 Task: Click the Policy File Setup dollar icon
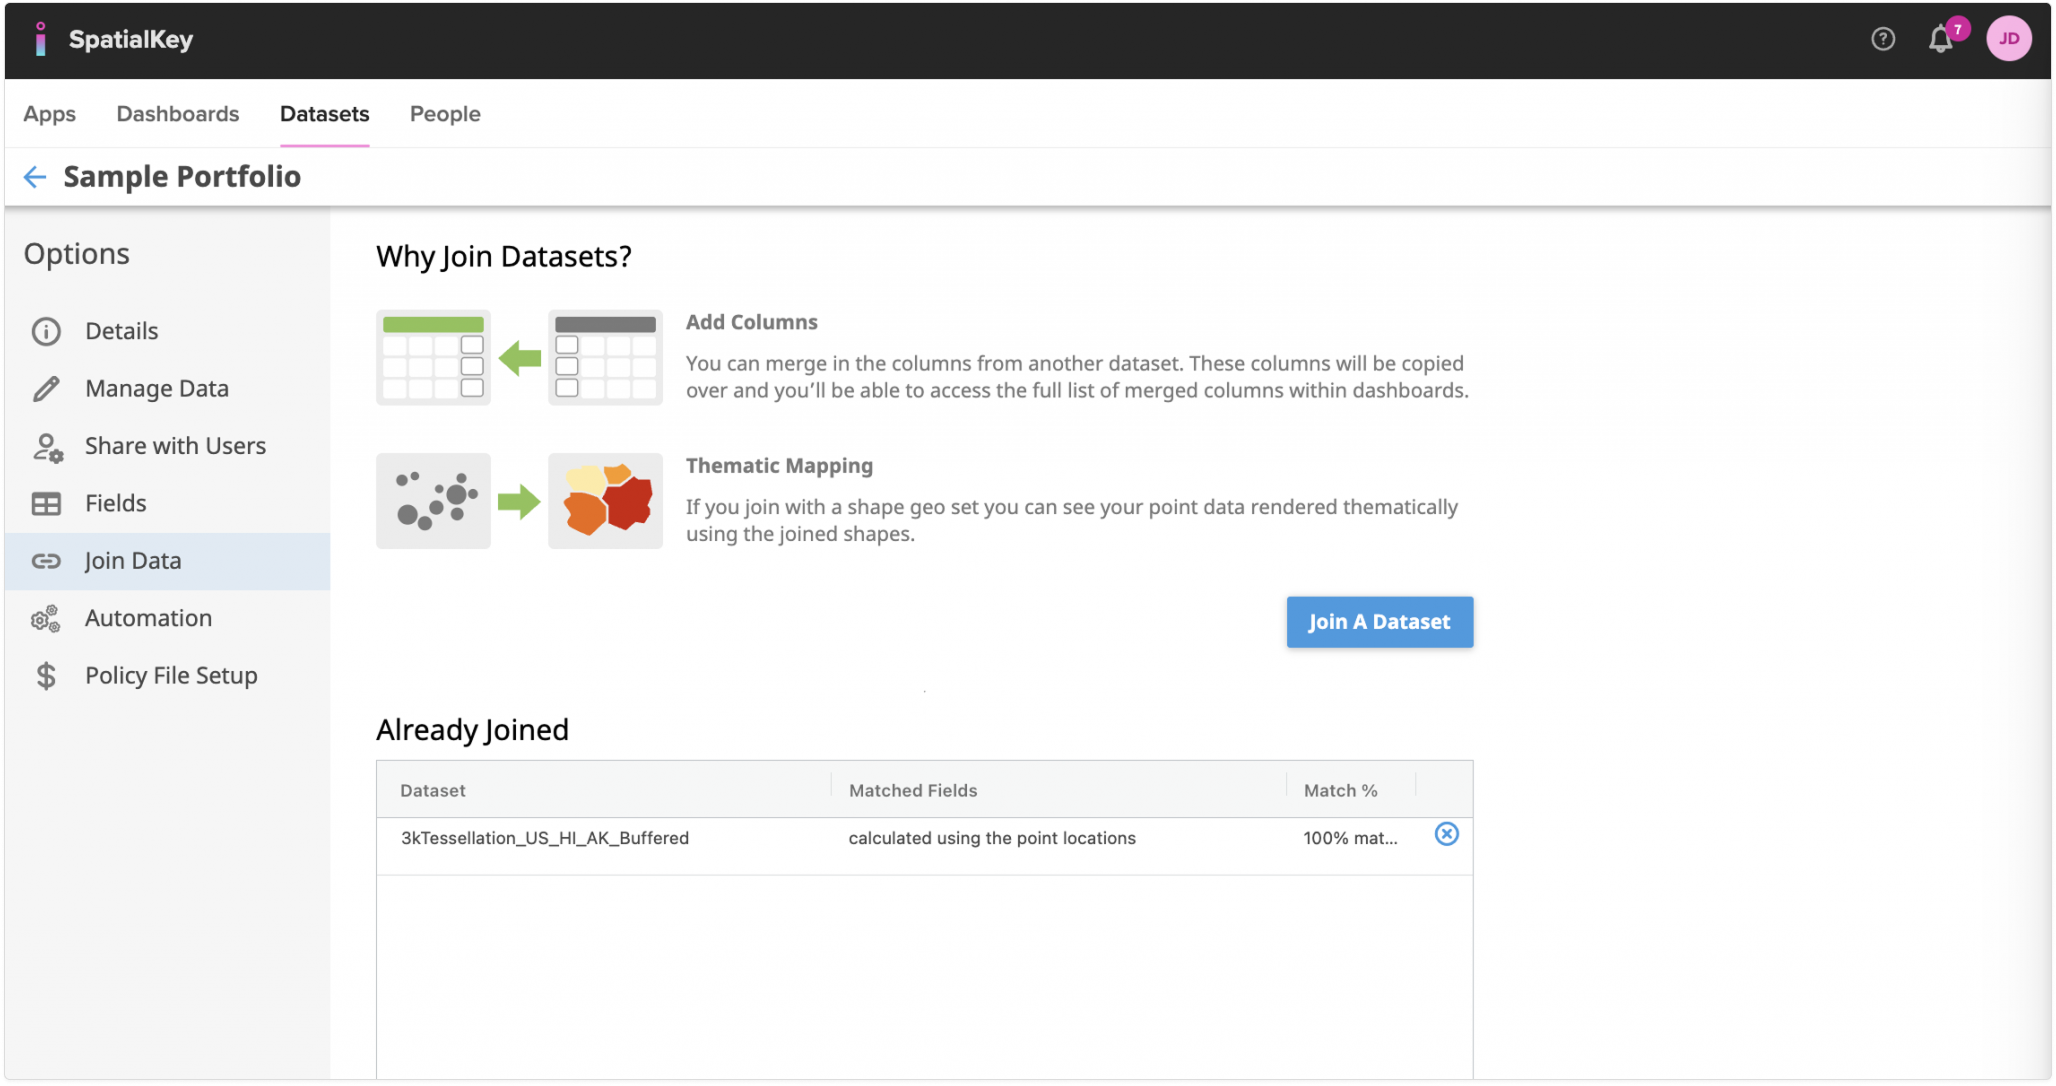pyautogui.click(x=46, y=676)
